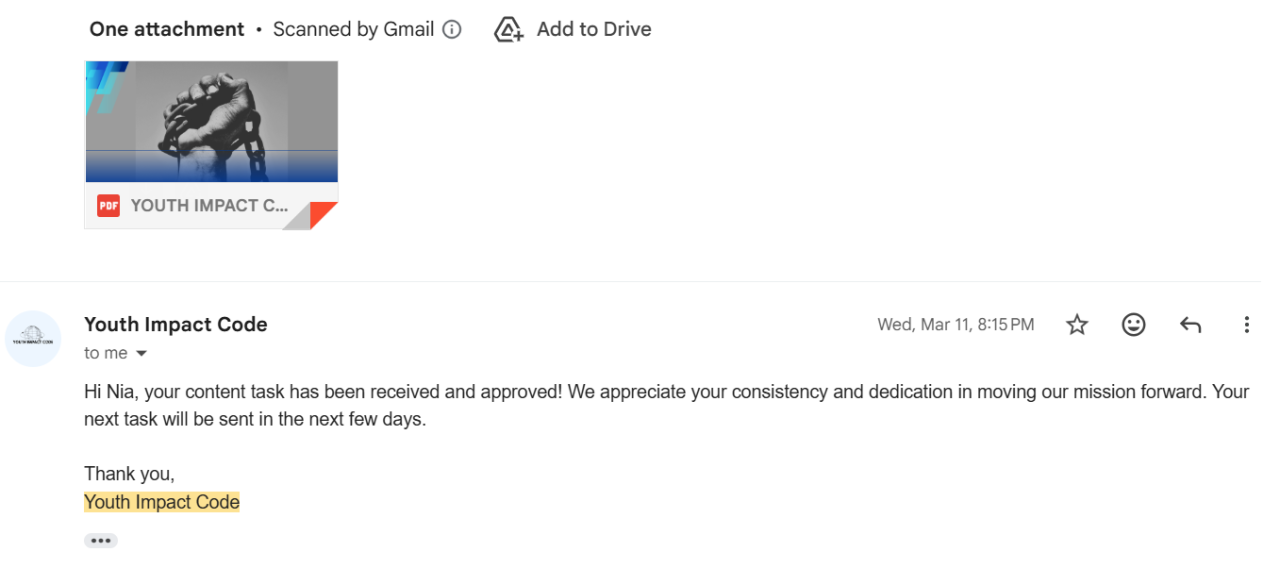Expand recipient details arrow next to 'to me'
Viewport: 1280px width, 585px height.
141,354
